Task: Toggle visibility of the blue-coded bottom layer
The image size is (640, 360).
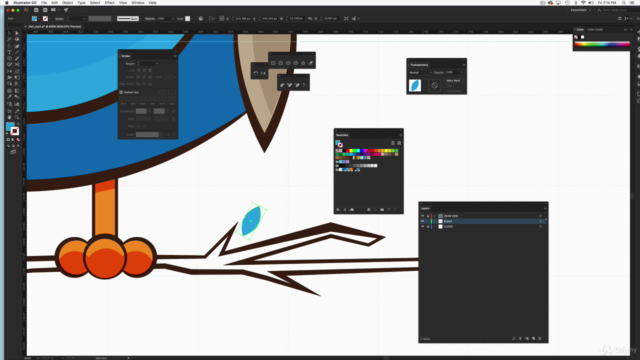Action: pyautogui.click(x=422, y=227)
